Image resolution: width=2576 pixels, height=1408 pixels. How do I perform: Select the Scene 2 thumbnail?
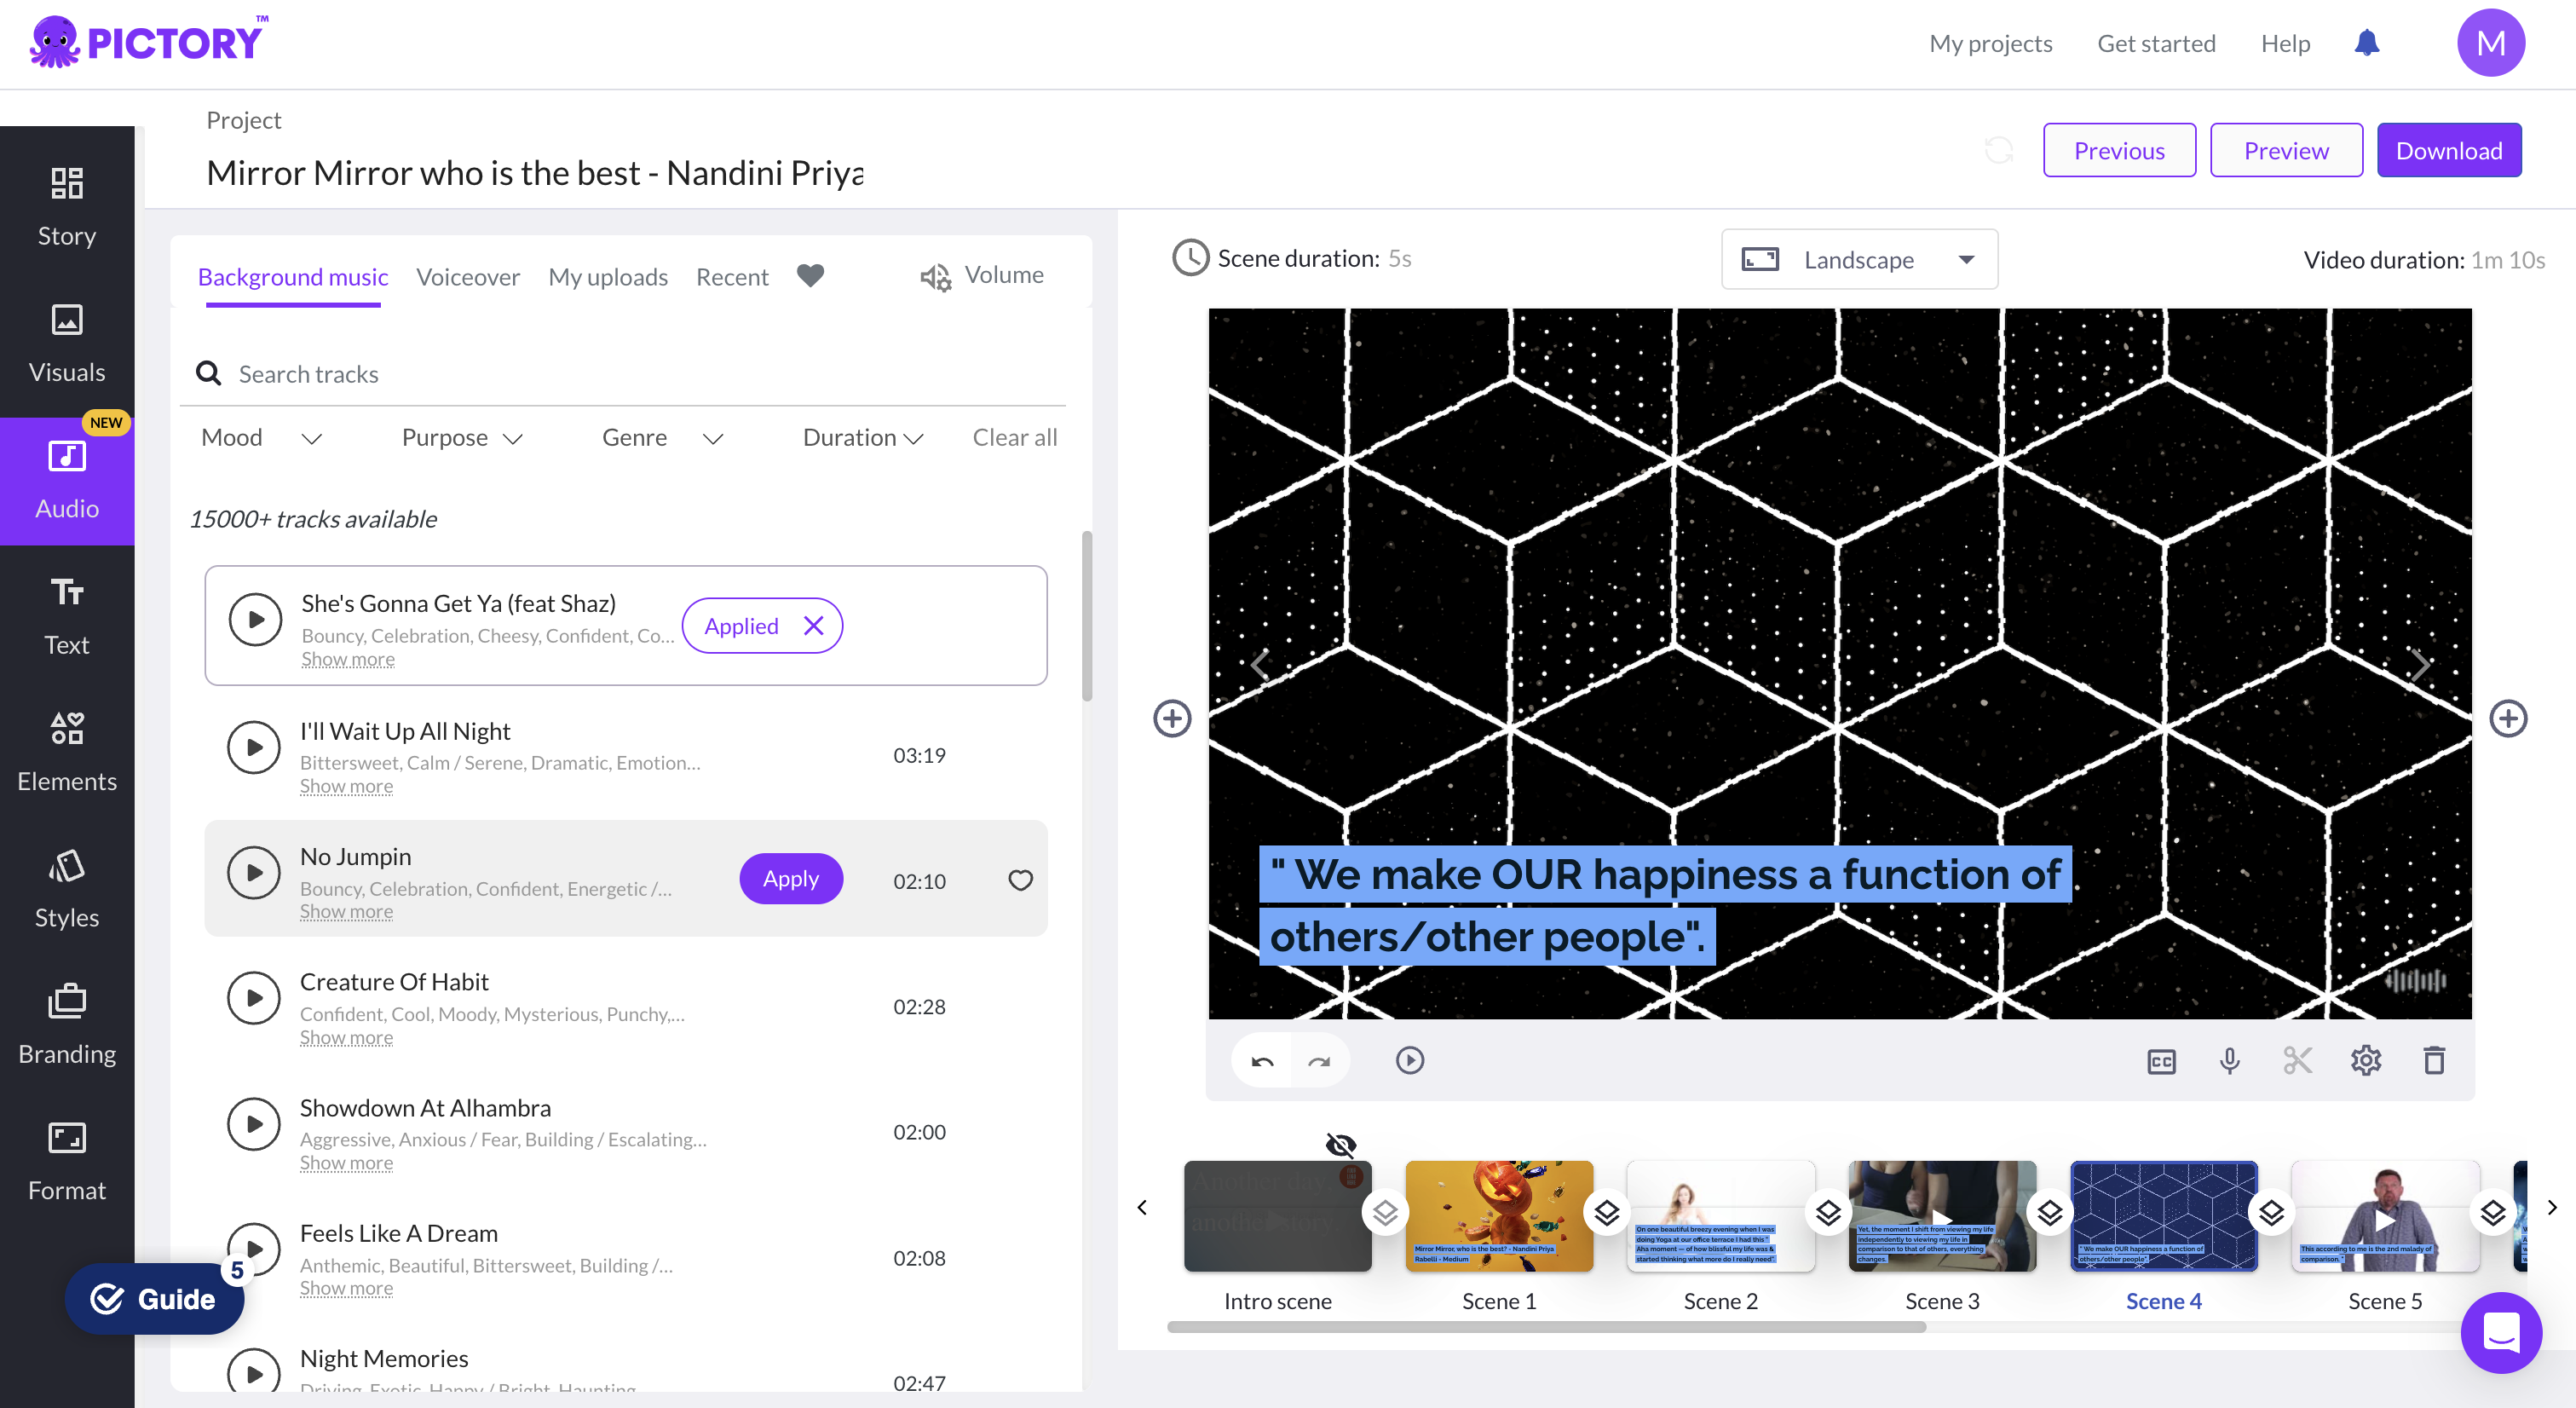pos(1720,1216)
